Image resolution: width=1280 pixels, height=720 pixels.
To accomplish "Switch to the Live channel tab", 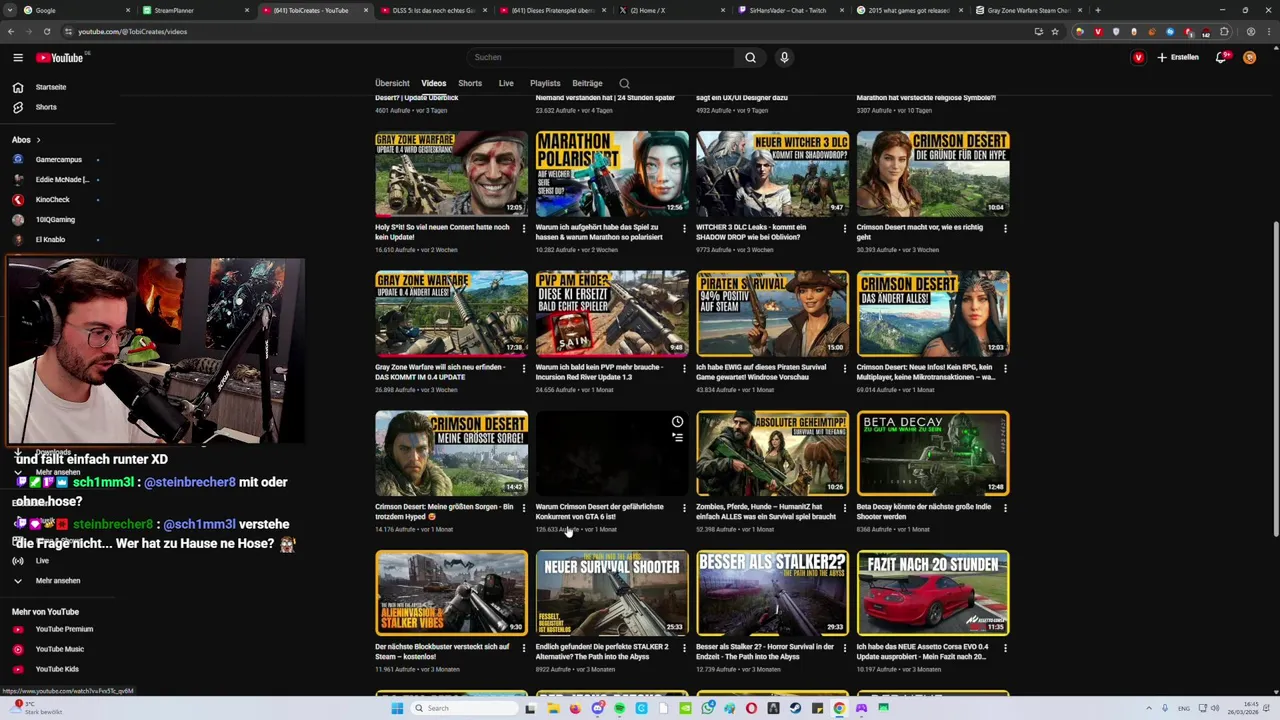I will click(x=506, y=84).
